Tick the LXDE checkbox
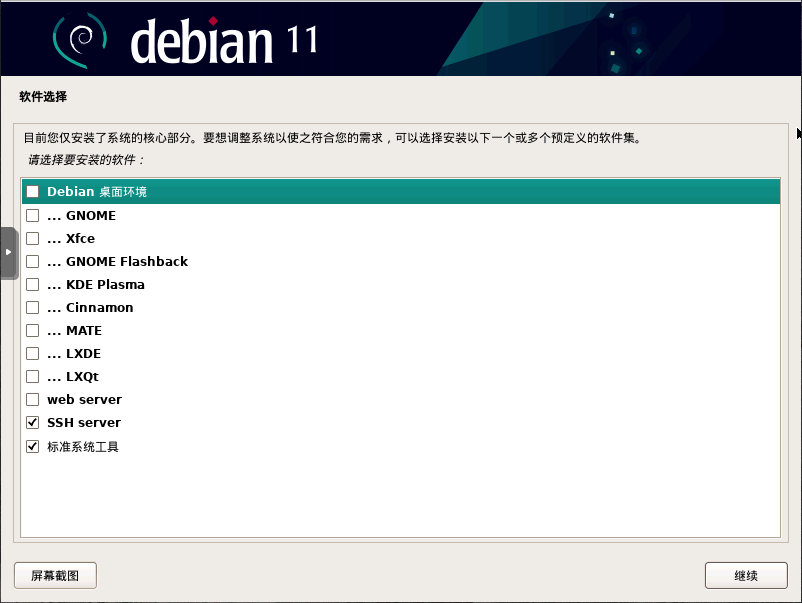The width and height of the screenshot is (802, 603). 33,353
